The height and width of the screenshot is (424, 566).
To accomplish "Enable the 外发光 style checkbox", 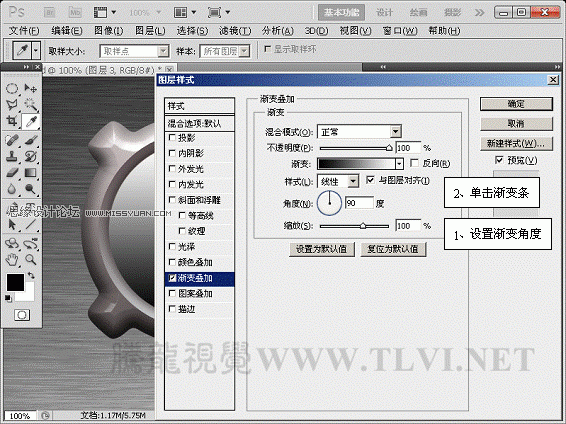I will pyautogui.click(x=172, y=169).
